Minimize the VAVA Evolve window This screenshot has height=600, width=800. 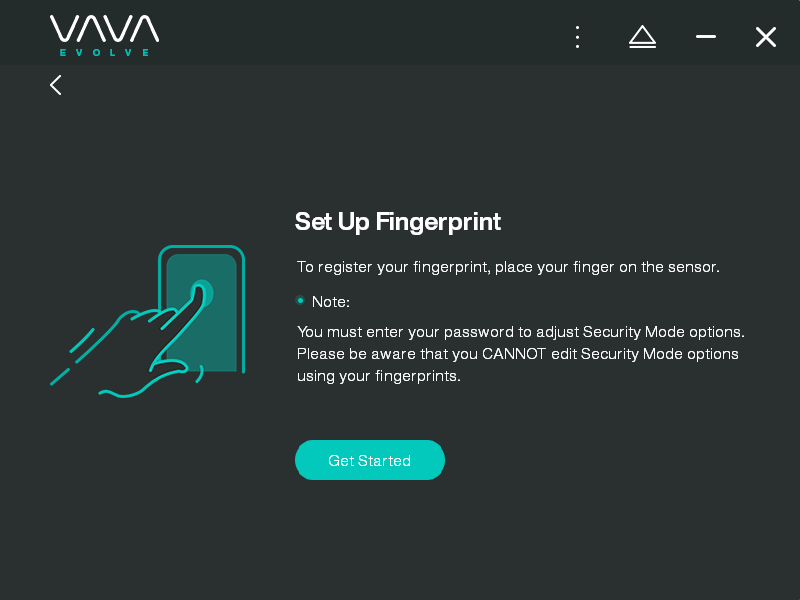point(706,37)
